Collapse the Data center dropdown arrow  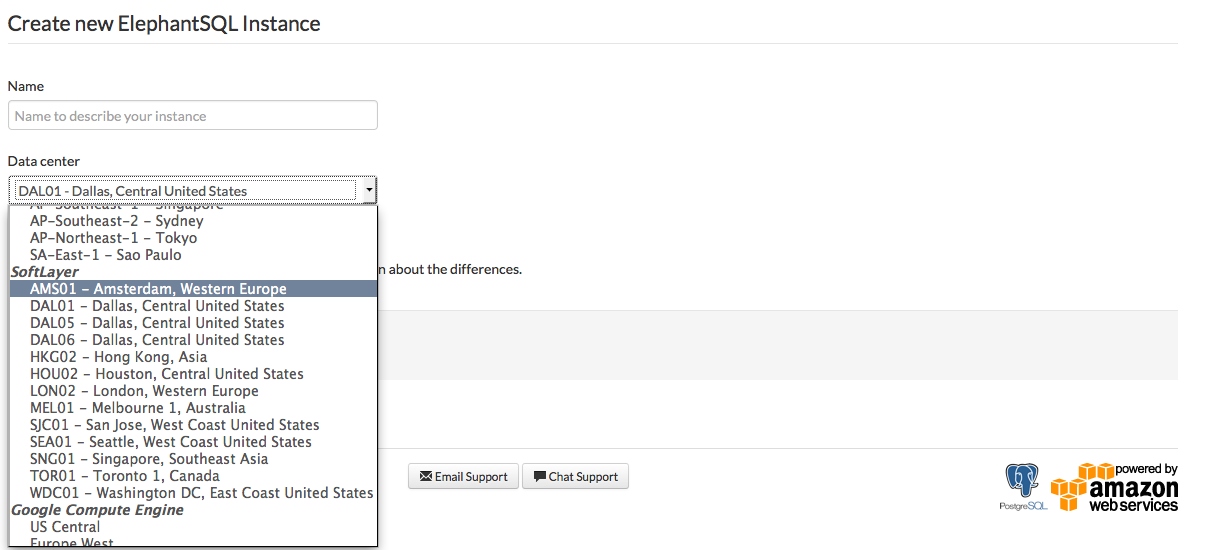tap(369, 190)
